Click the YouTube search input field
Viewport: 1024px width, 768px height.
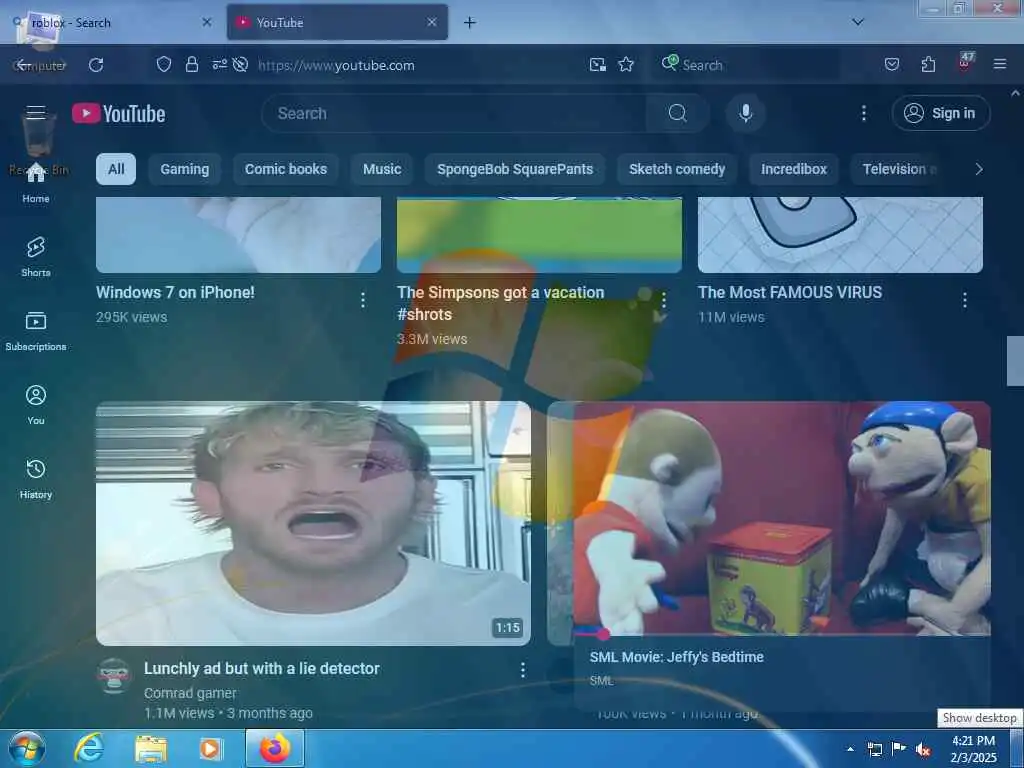[454, 113]
